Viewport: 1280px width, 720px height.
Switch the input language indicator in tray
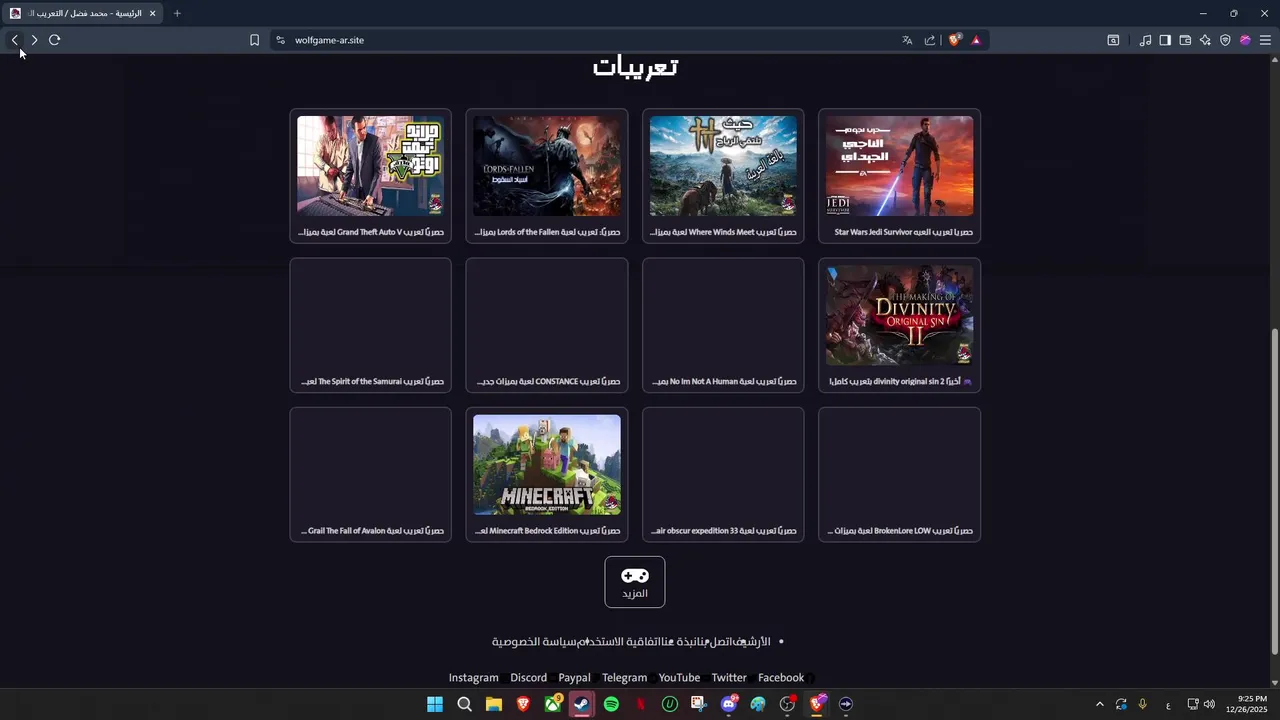[x=1168, y=705]
